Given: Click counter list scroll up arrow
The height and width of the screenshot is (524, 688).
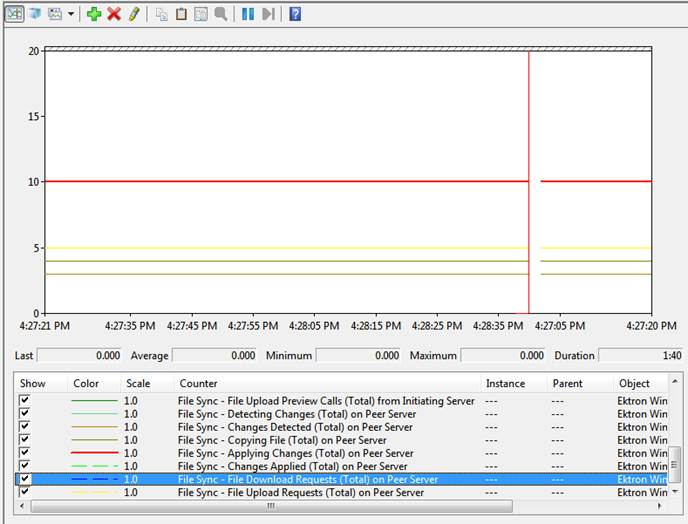Looking at the screenshot, I should [x=675, y=381].
